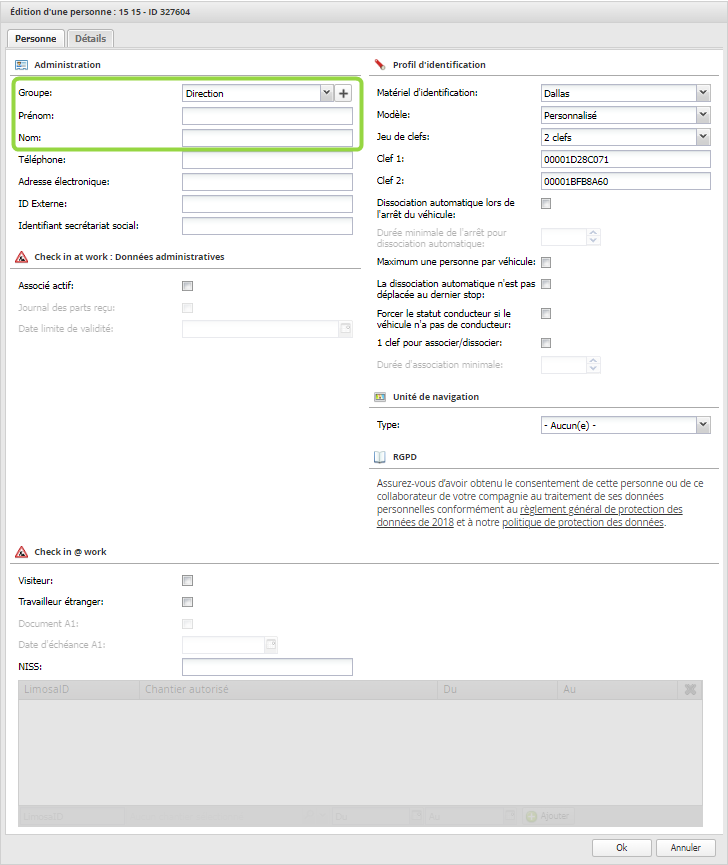Tick the Travailleur étranger checkbox
728x865 pixels.
click(188, 602)
